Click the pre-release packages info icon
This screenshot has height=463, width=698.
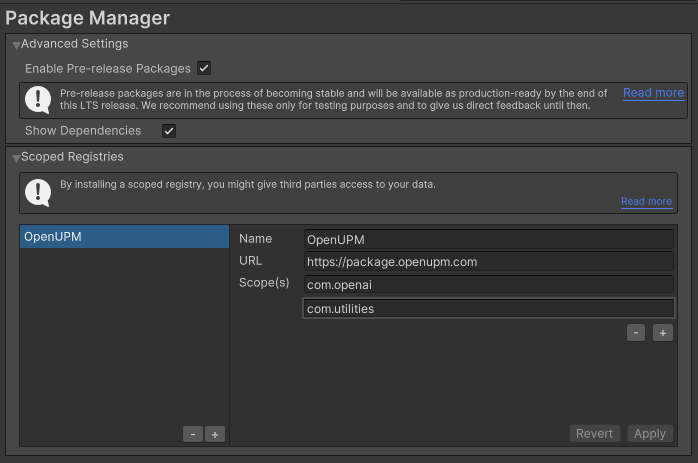coord(38,99)
